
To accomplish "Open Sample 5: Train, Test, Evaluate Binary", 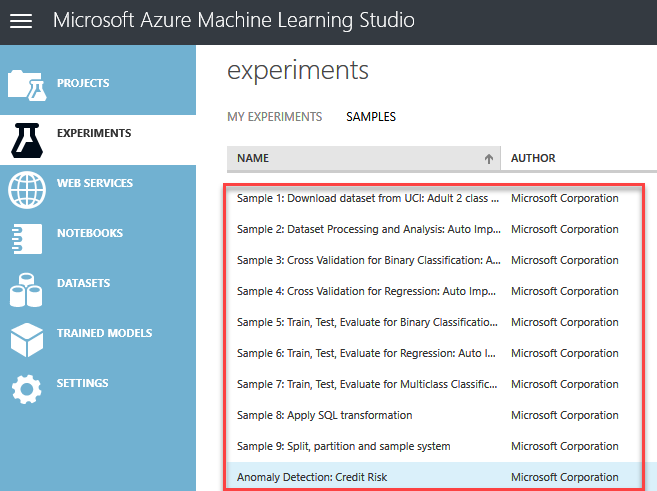I will point(367,322).
